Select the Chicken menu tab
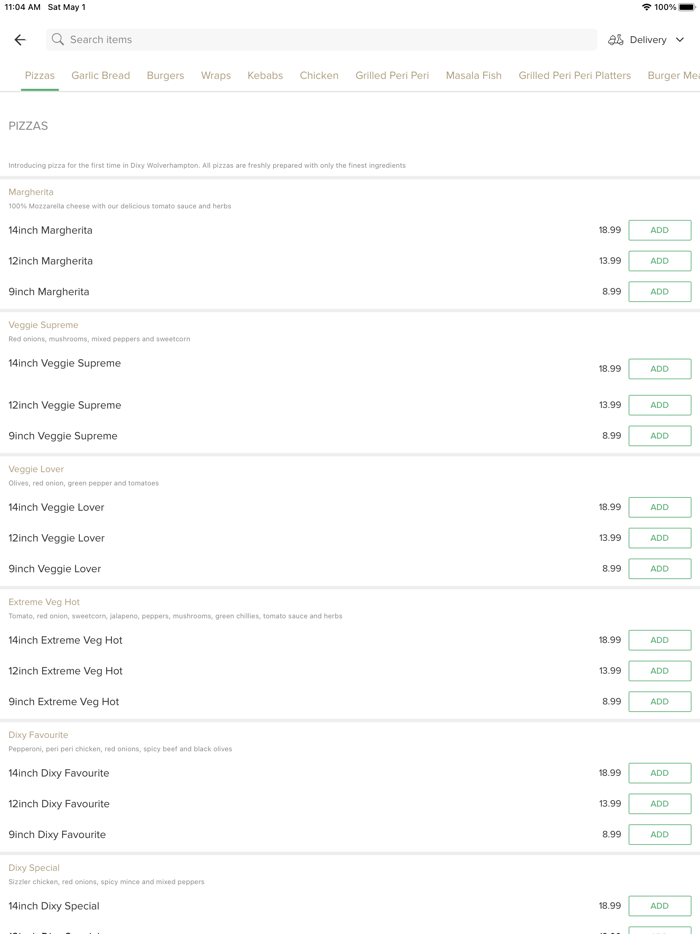Viewport: 700px width, 934px height. click(x=319, y=75)
